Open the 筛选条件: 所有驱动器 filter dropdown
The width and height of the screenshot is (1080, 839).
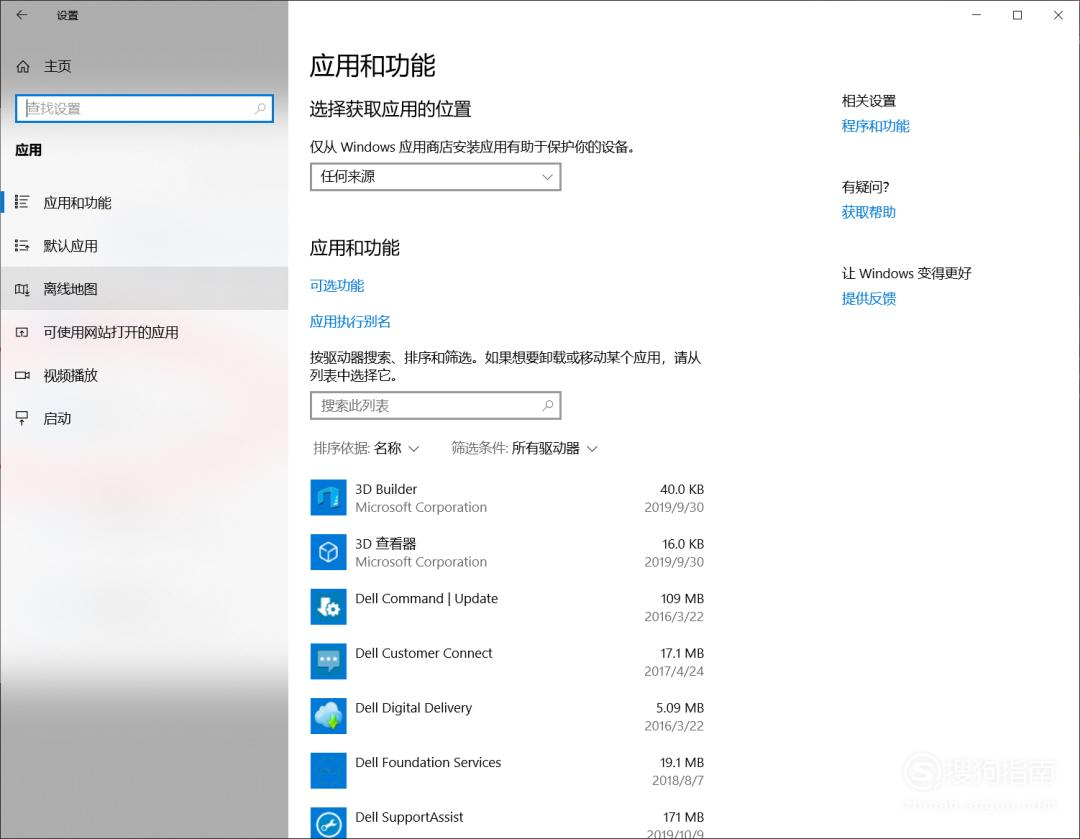(524, 448)
